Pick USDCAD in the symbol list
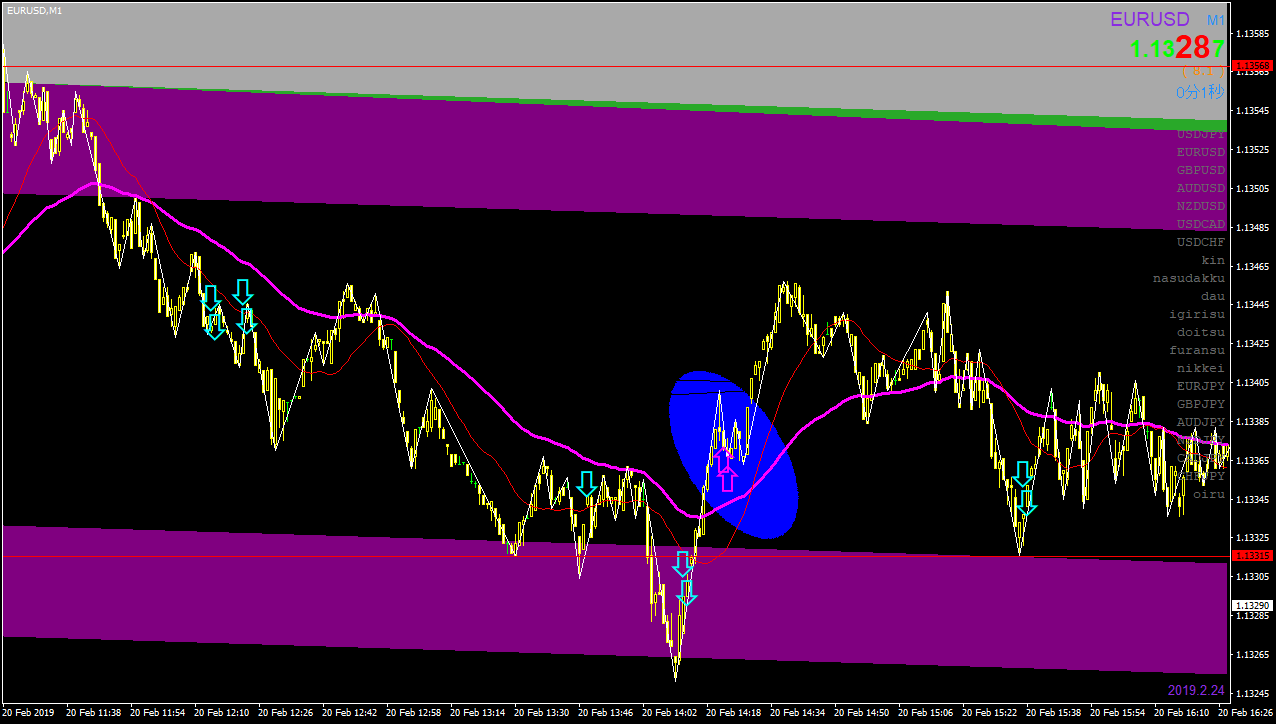The height and width of the screenshot is (724, 1276). [1200, 224]
